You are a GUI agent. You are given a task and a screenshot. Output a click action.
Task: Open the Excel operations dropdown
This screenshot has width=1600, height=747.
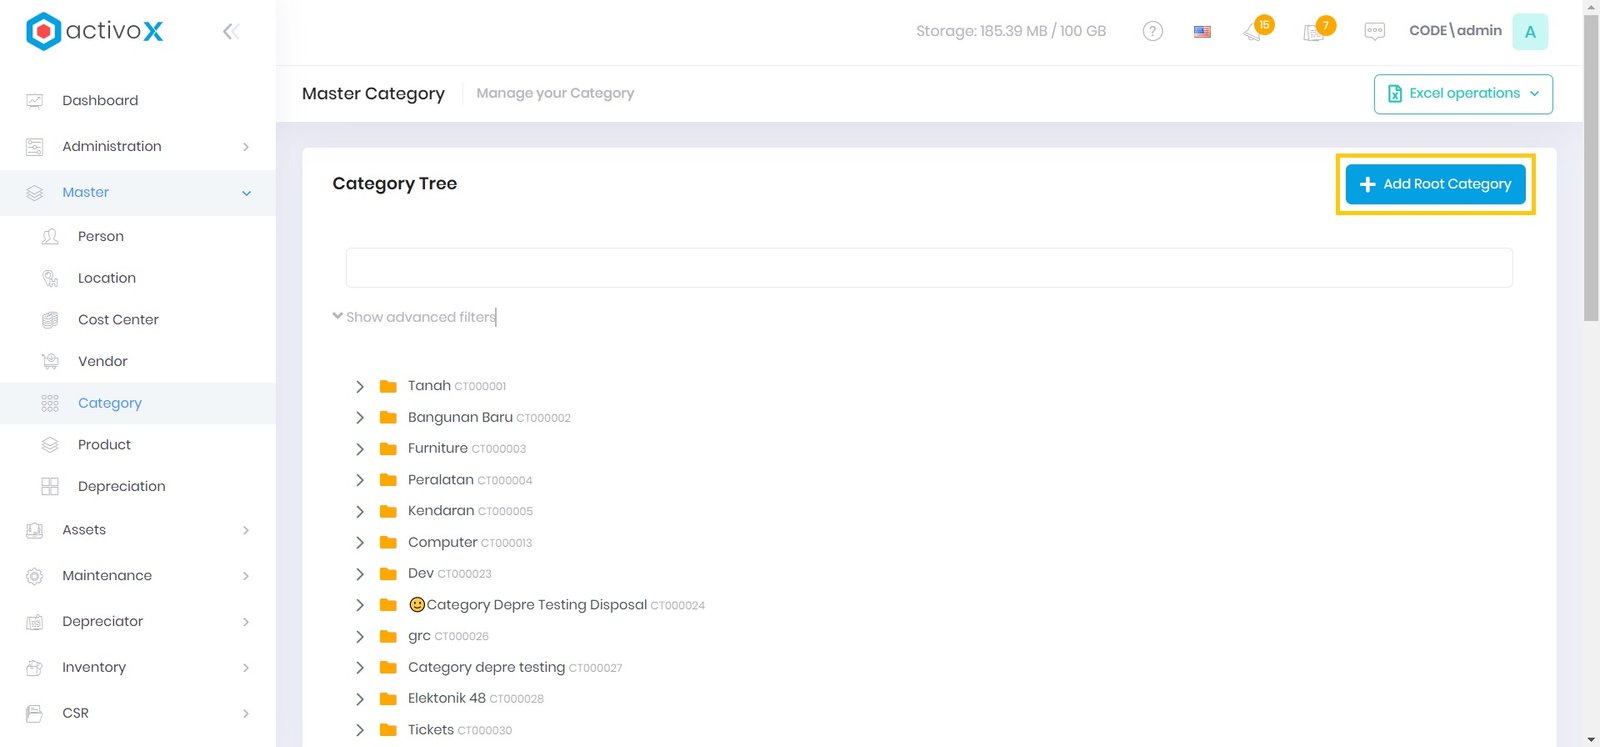click(x=1462, y=94)
